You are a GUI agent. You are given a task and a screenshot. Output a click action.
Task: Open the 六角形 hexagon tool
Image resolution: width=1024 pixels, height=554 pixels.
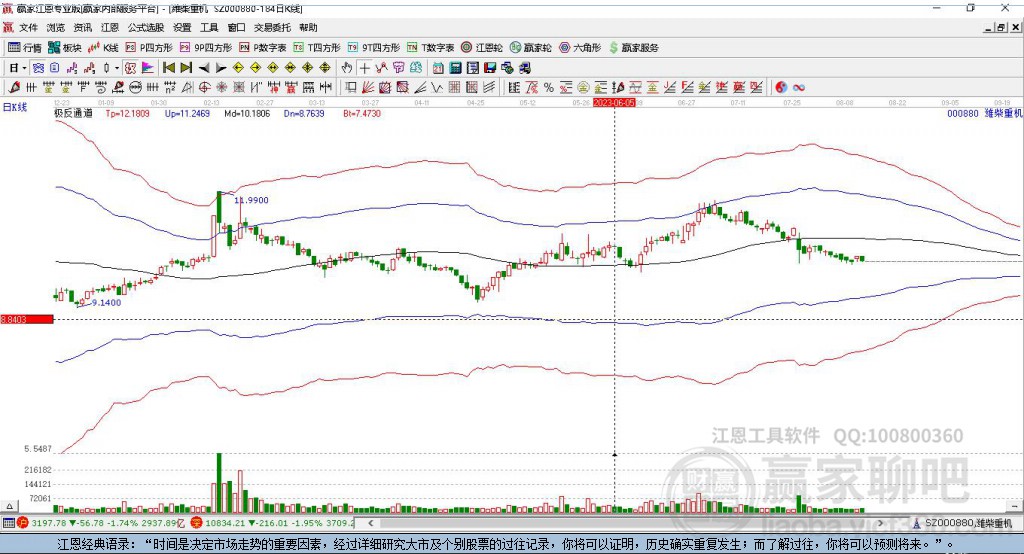[x=580, y=48]
